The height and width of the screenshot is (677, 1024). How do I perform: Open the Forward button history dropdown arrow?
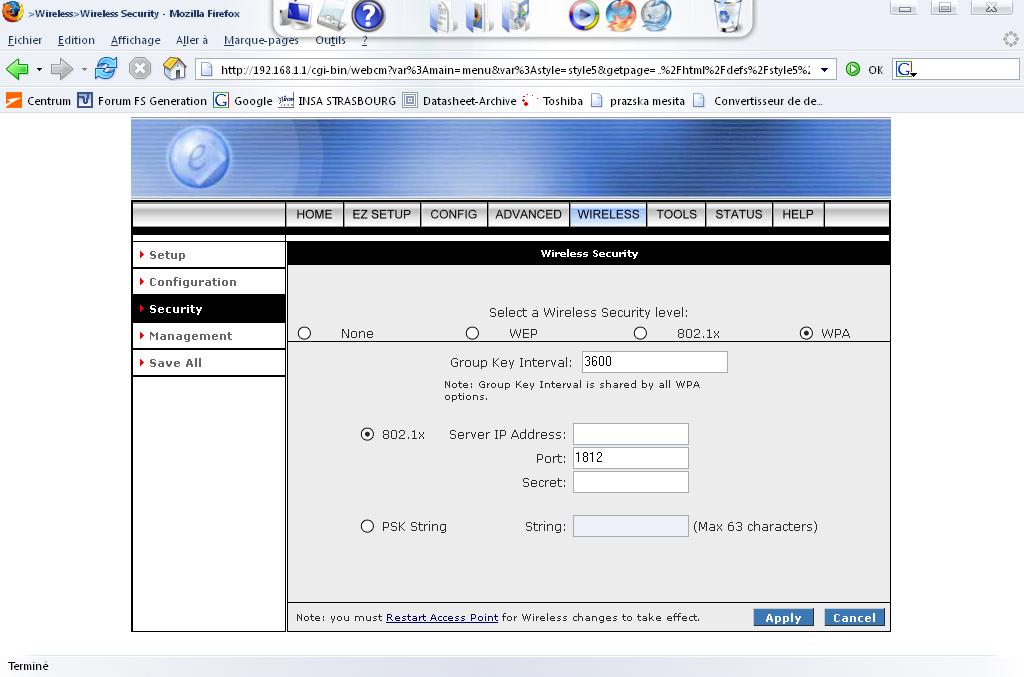pos(84,69)
